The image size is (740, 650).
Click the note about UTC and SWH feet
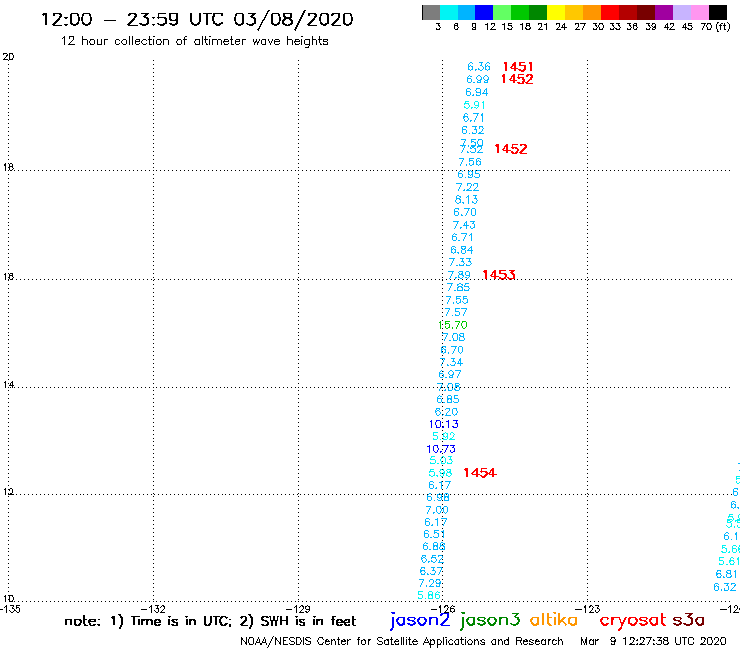pos(210,621)
